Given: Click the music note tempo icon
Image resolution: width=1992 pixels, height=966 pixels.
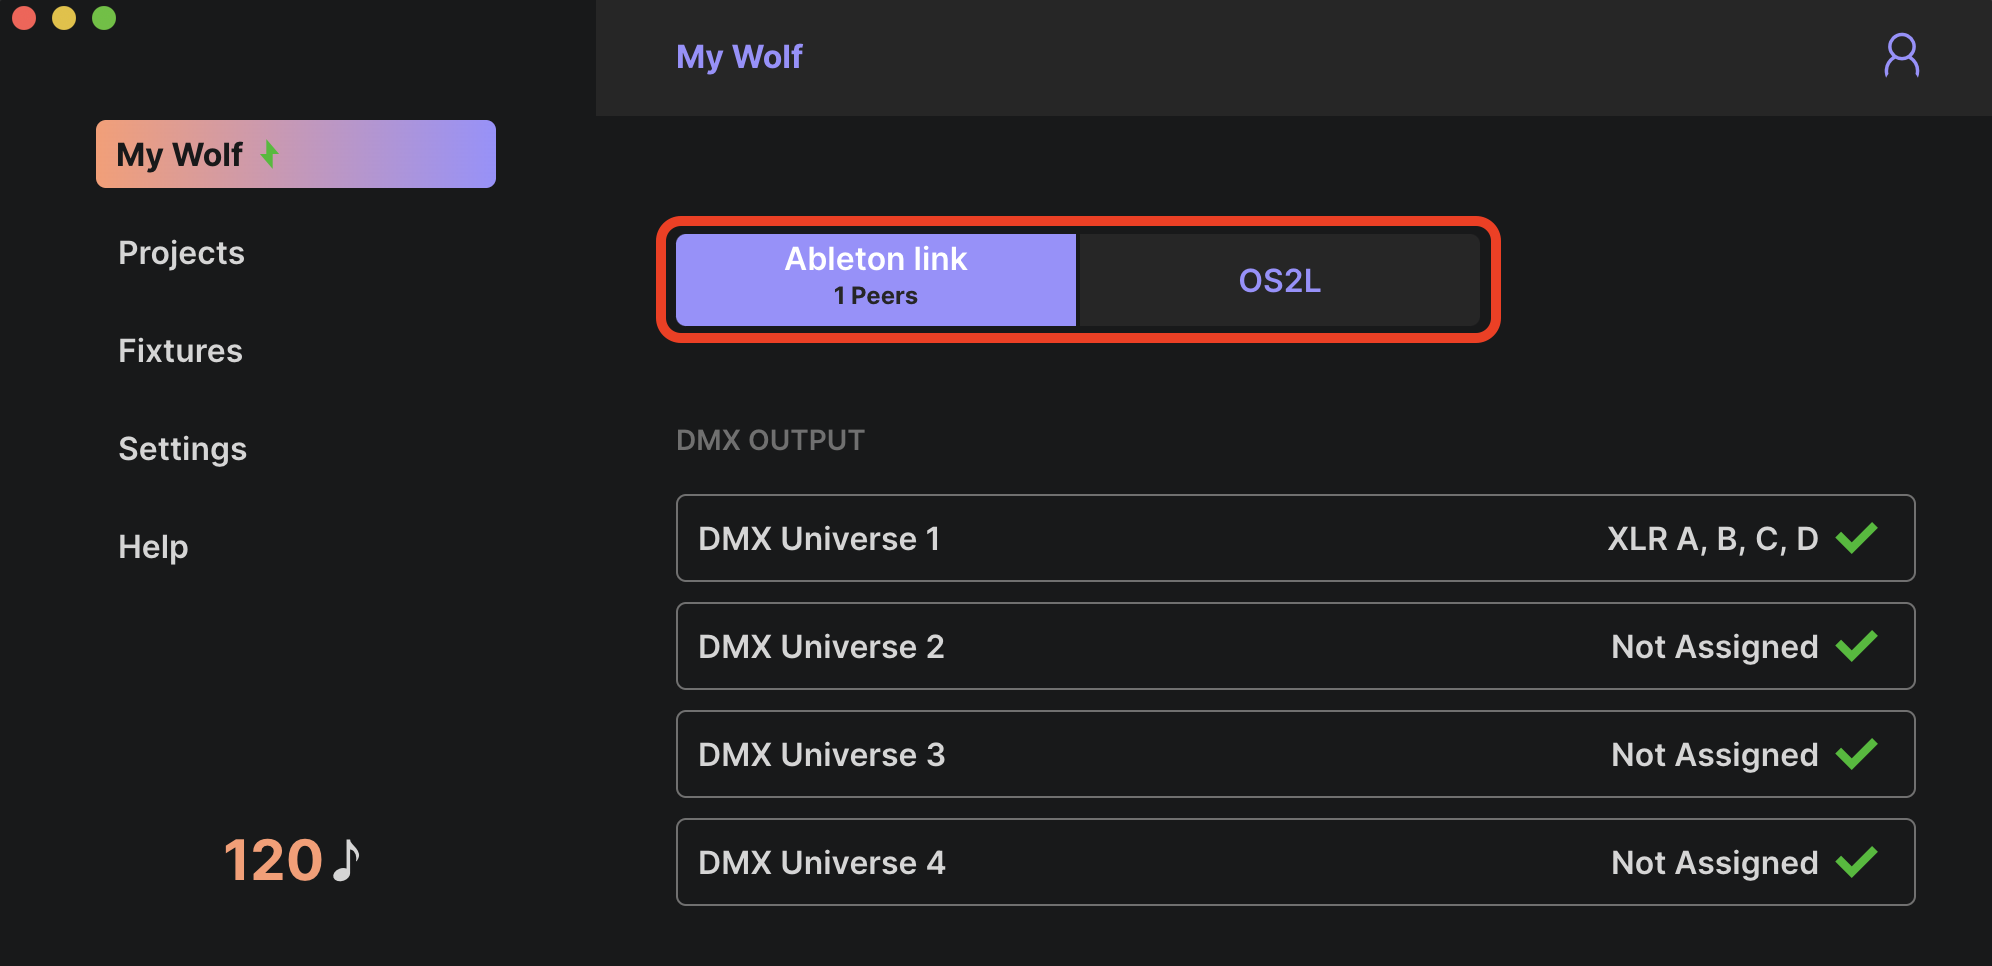Looking at the screenshot, I should 346,860.
